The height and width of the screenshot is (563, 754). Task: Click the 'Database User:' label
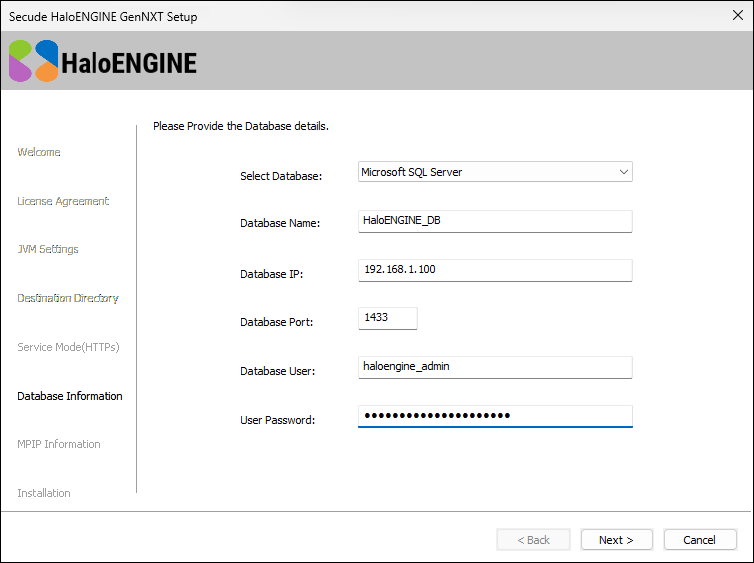[x=277, y=371]
